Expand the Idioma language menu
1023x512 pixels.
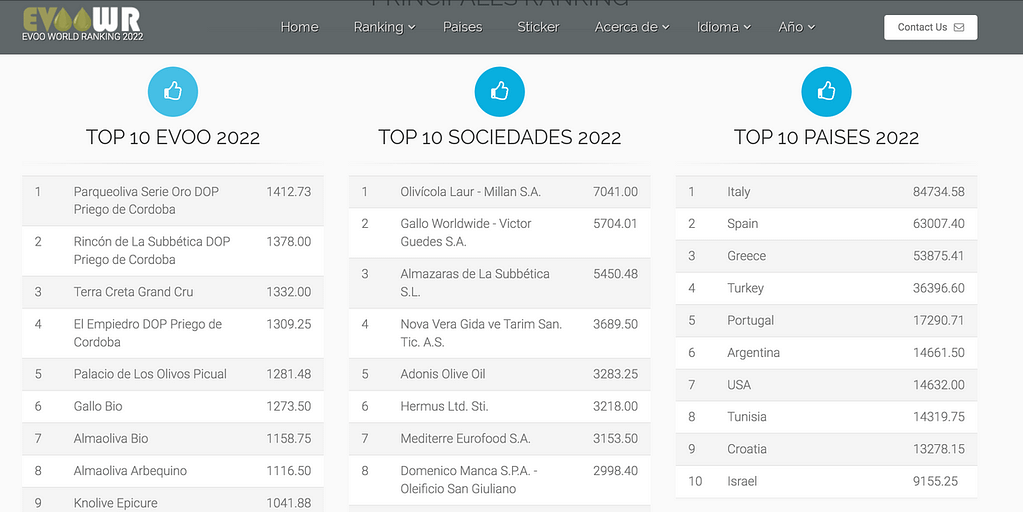[724, 27]
